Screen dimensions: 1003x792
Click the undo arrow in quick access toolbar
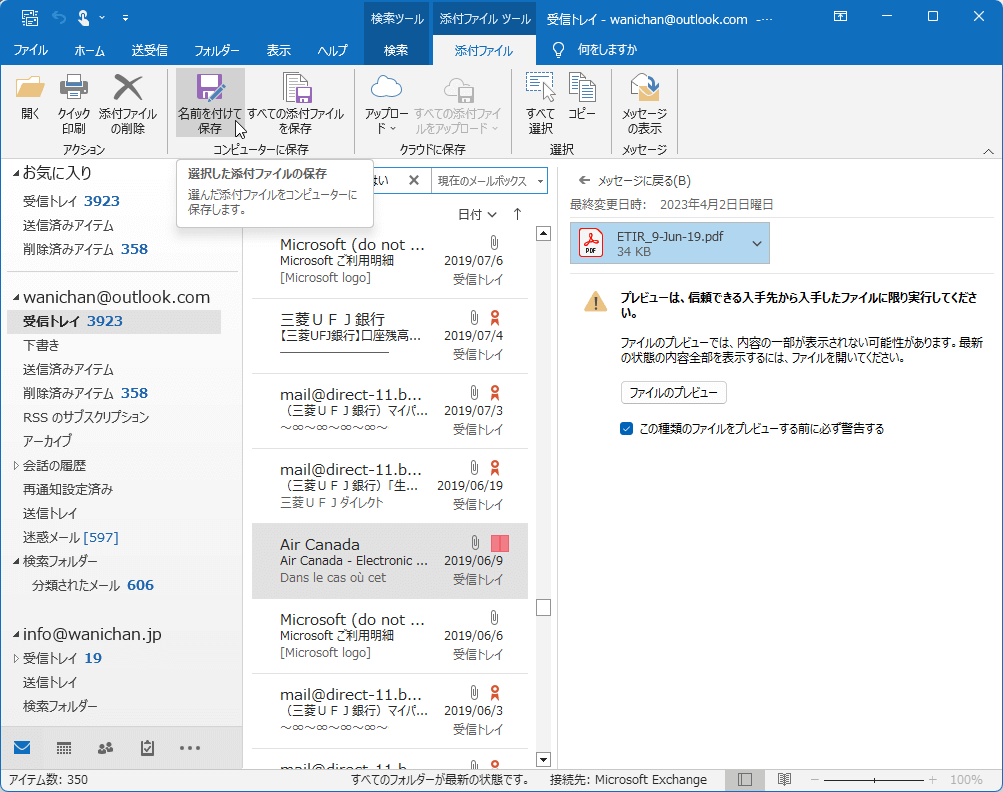point(59,18)
